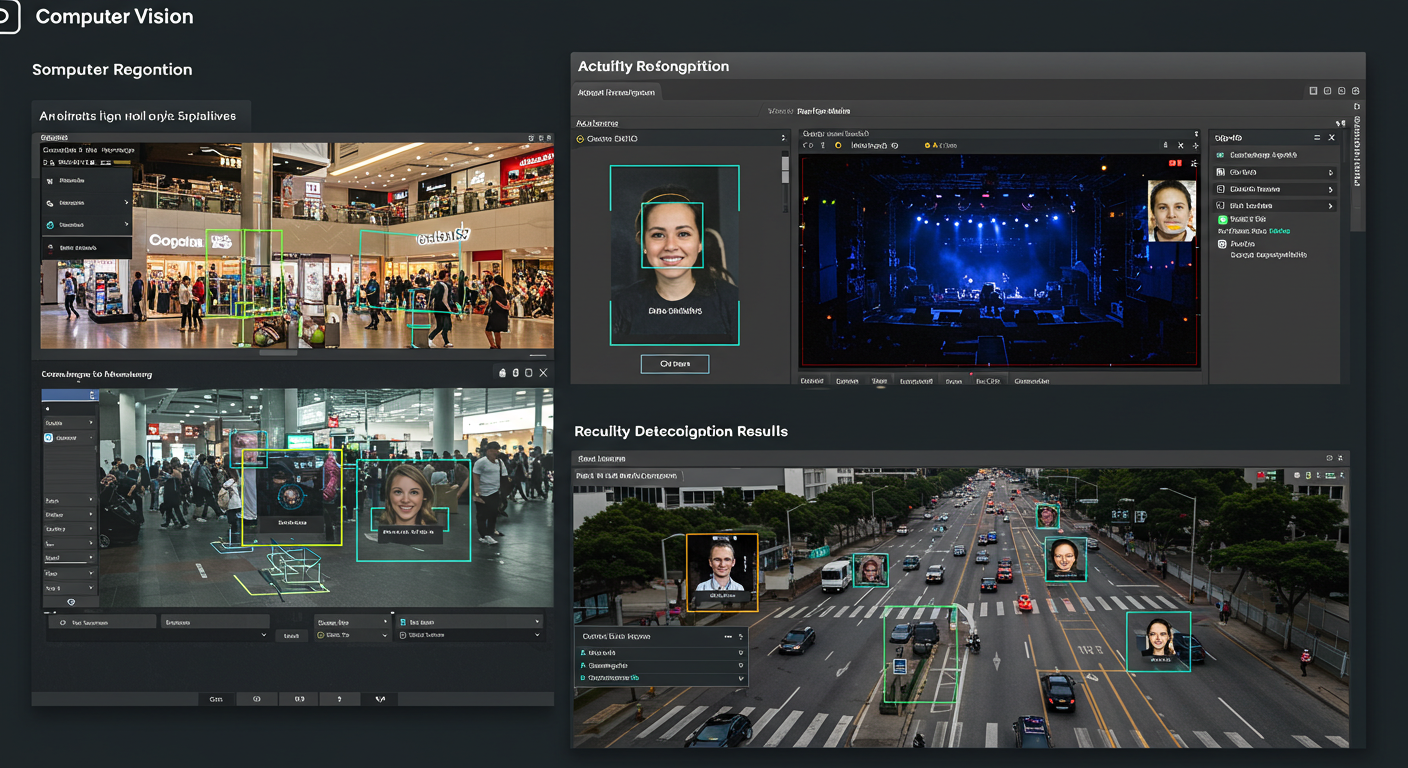This screenshot has width=1408, height=768.
Task: Click the hamburger menu icon on the floating panel
Action: coord(1317,138)
